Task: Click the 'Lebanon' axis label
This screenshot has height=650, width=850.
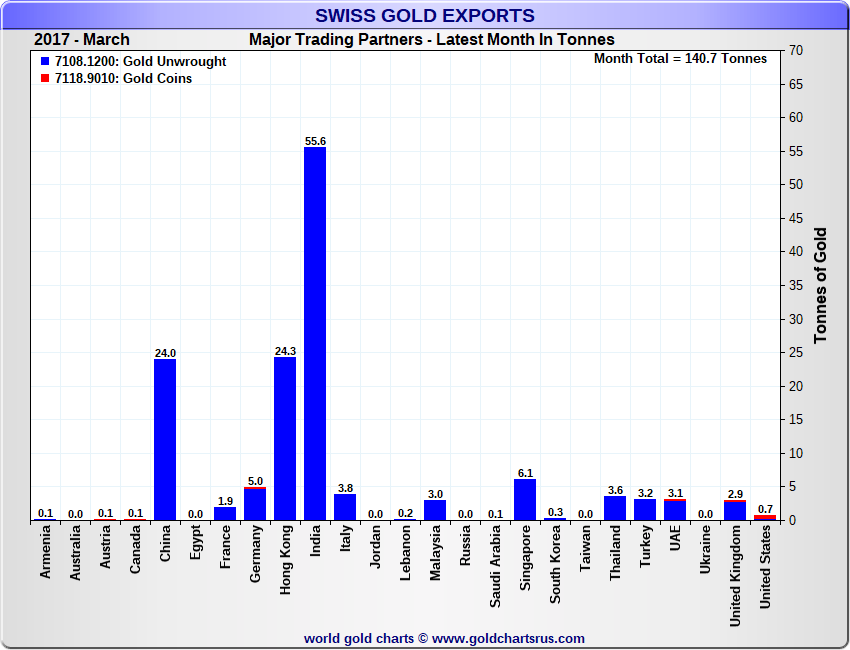Action: [405, 554]
